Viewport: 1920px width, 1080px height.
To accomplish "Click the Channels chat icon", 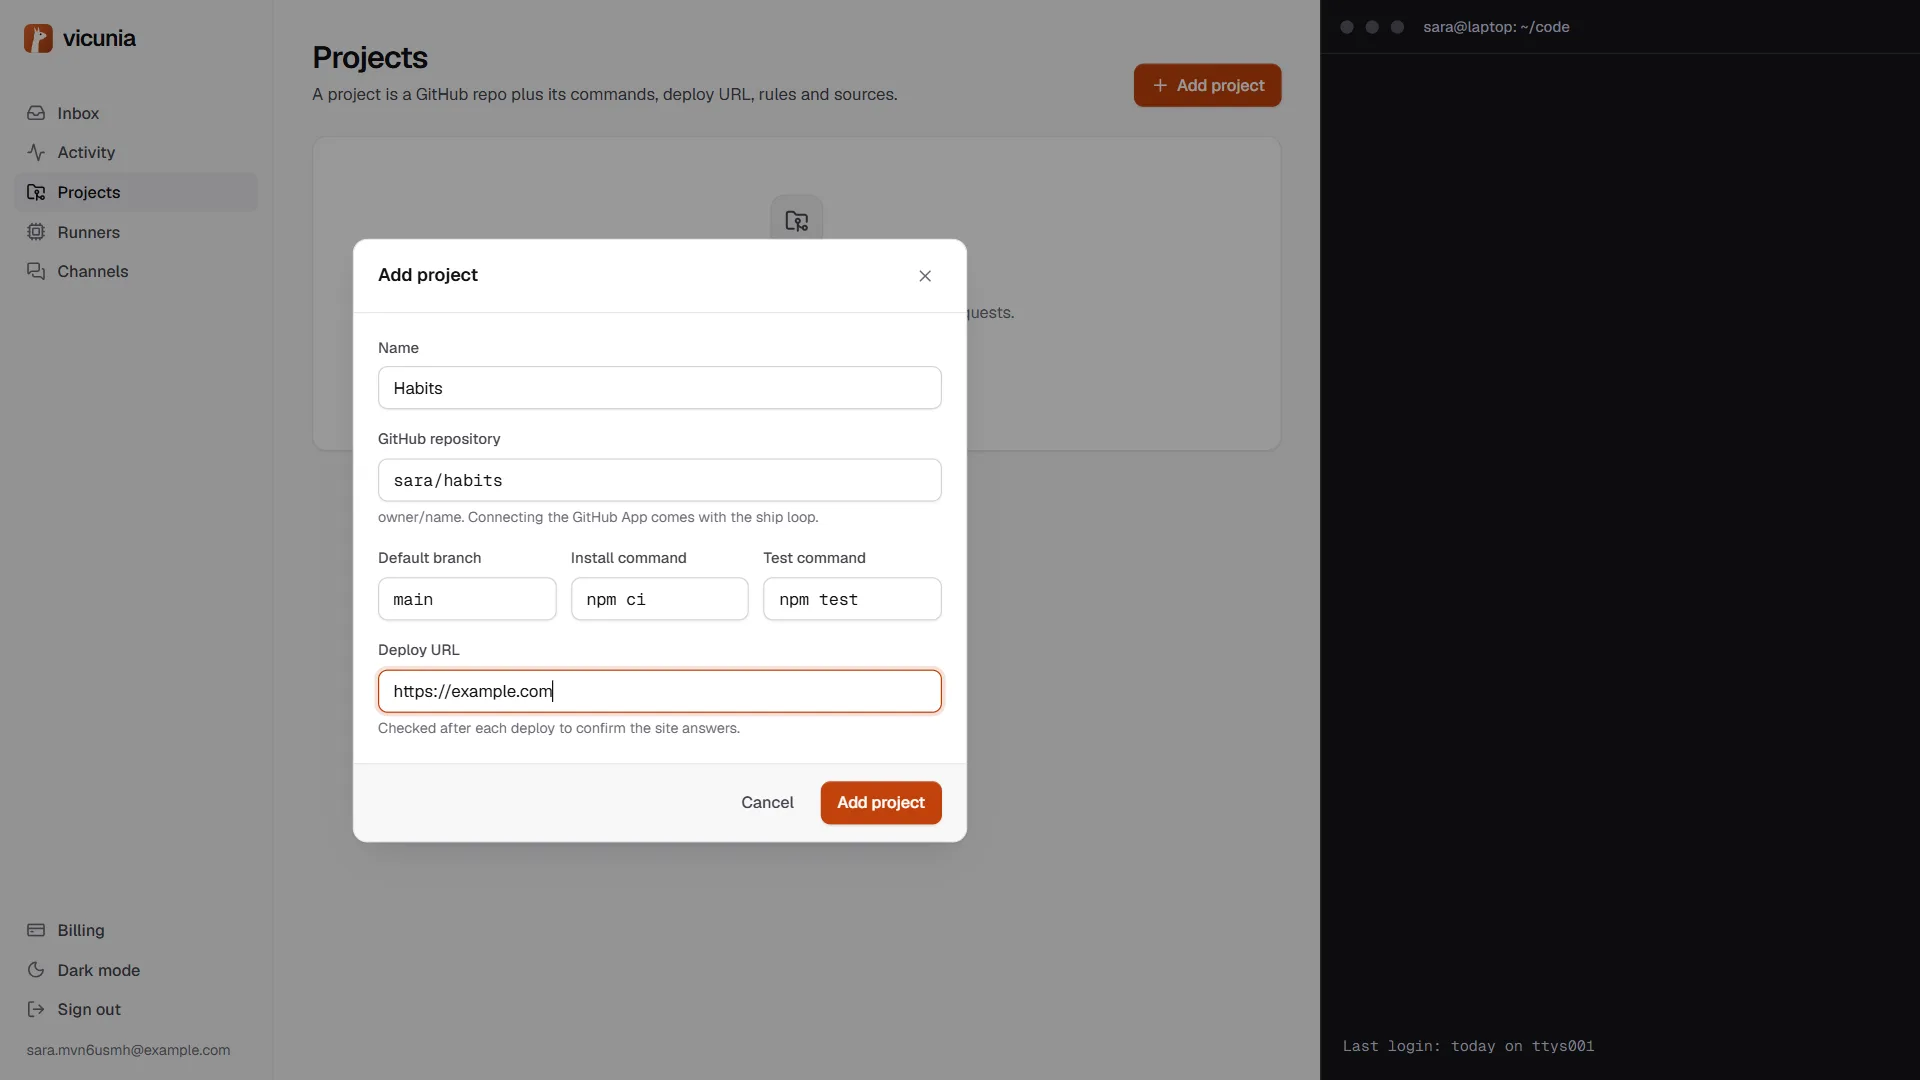I will click(36, 271).
